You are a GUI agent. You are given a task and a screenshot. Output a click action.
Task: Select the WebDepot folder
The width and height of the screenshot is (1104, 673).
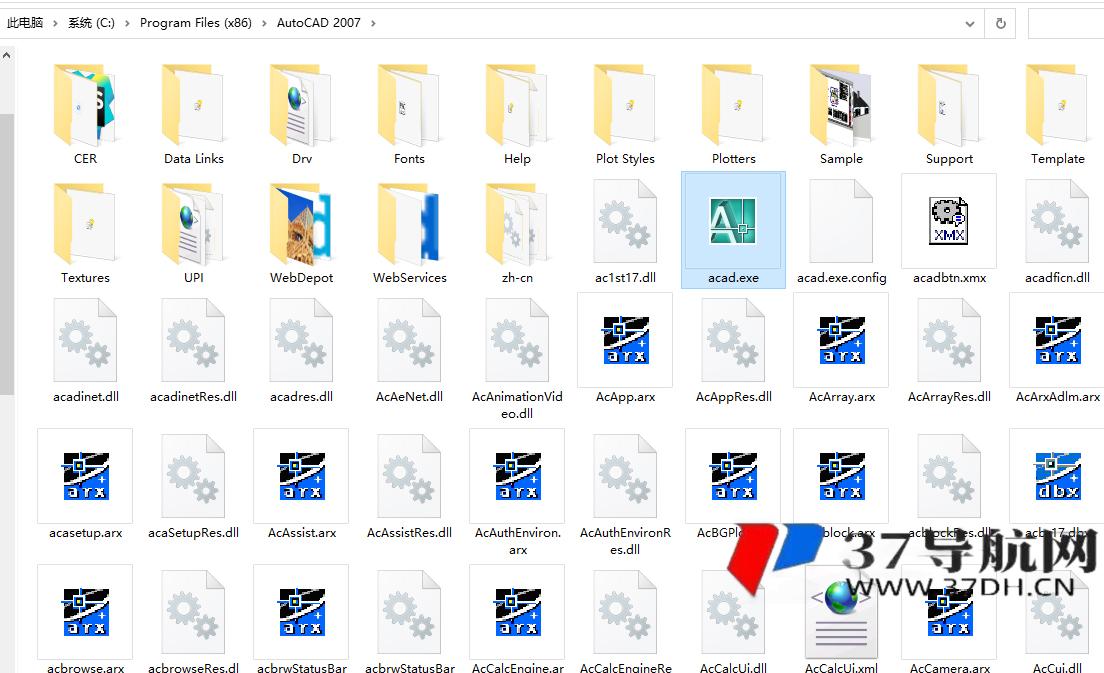(x=301, y=221)
